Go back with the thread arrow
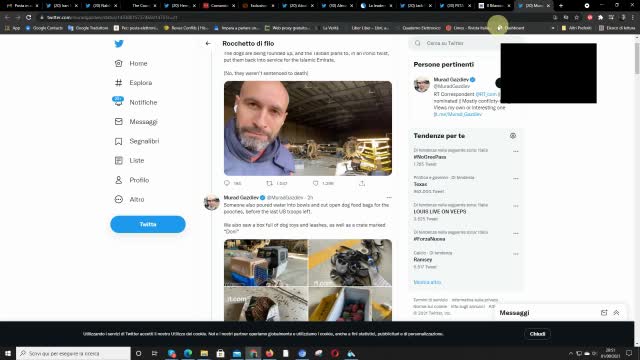The width and height of the screenshot is (640, 360). point(208,43)
